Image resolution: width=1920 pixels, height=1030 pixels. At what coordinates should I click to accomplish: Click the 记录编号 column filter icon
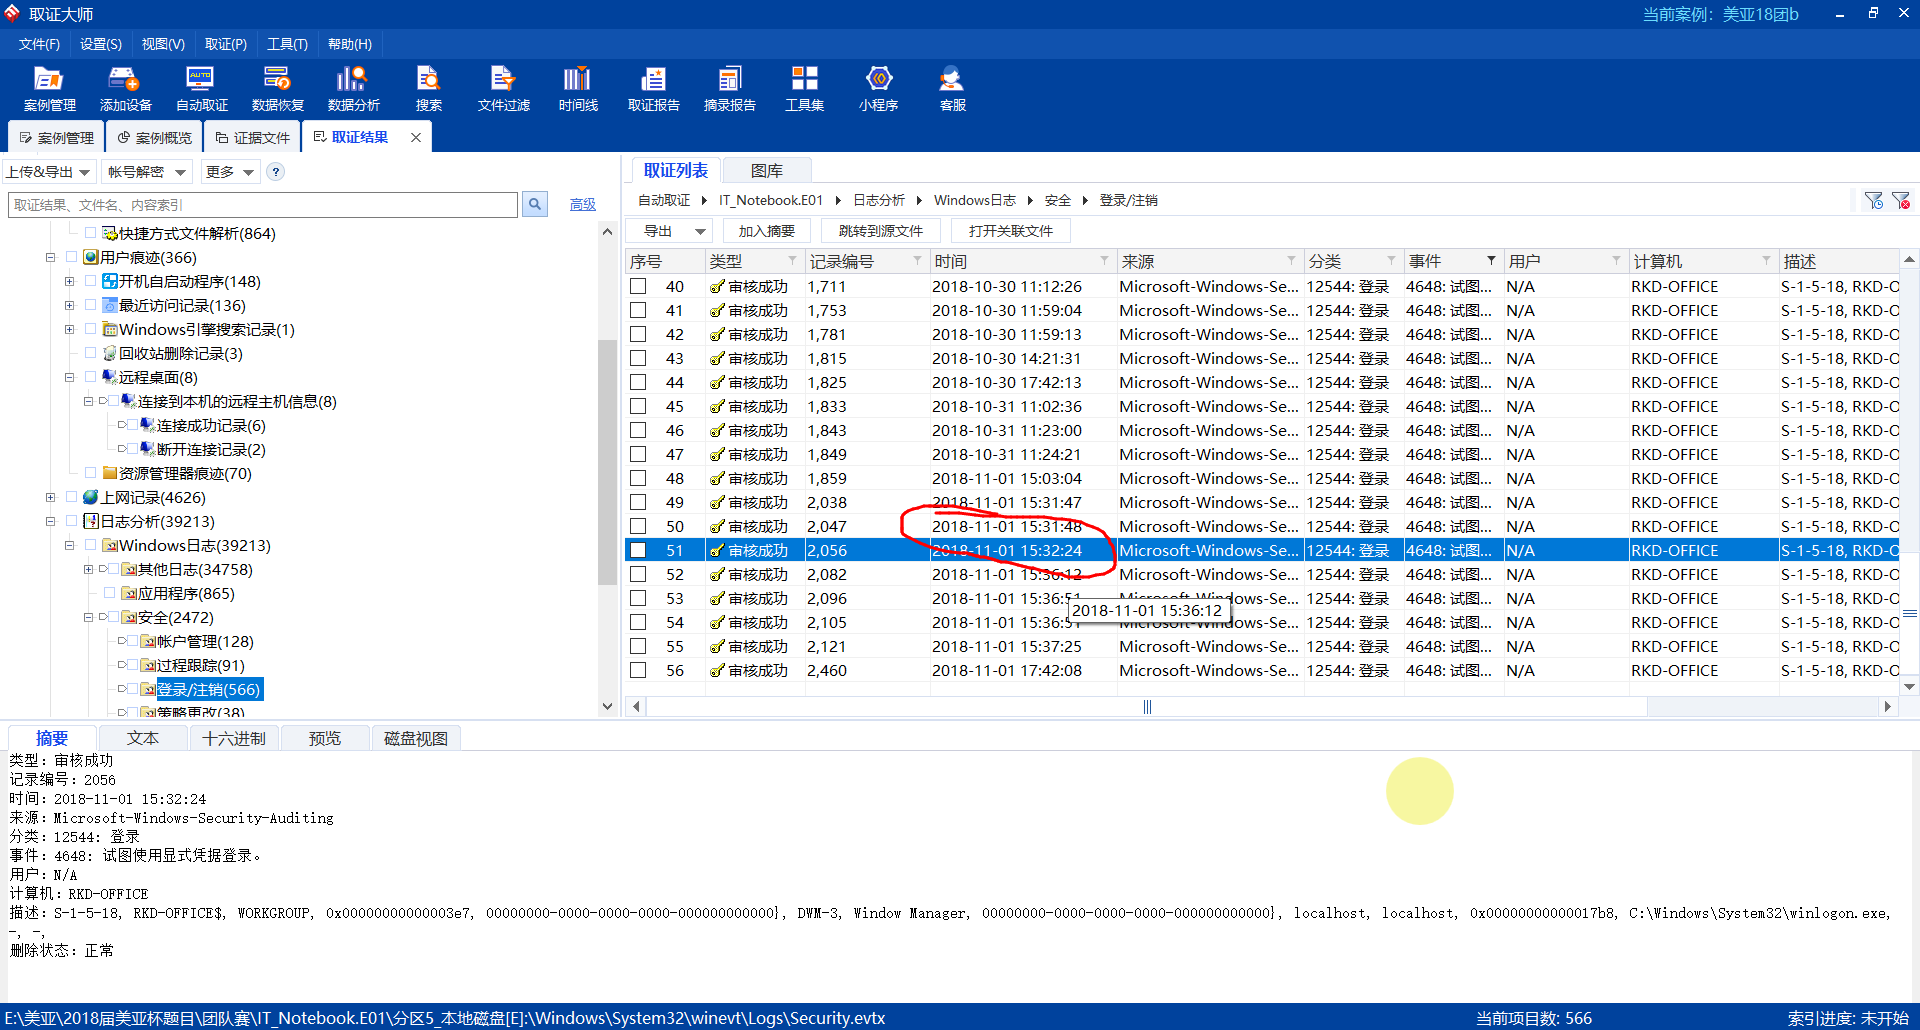(917, 261)
